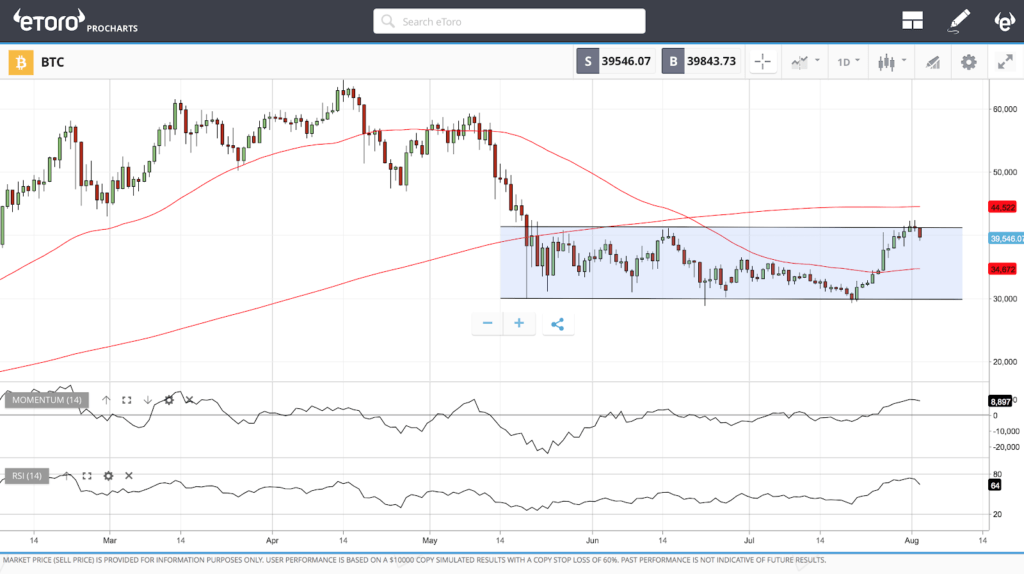Open the 1D timeframe dropdown
Screen dimensions: 1024x574
point(849,62)
